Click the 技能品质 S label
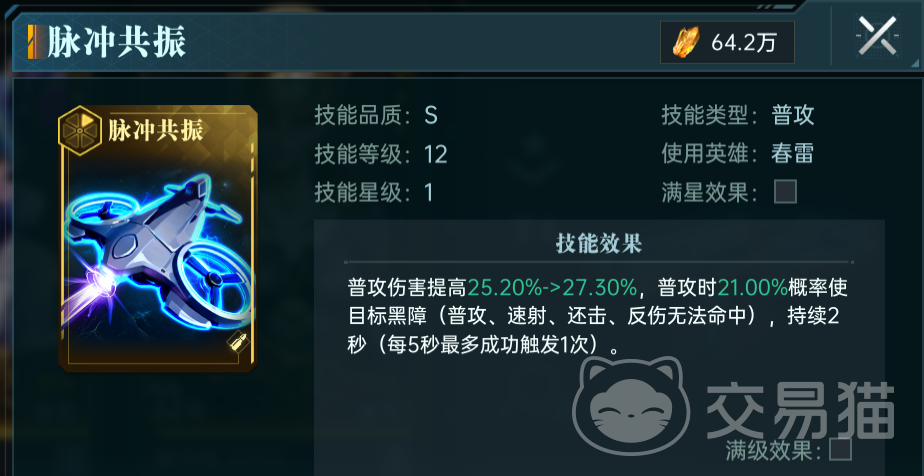Screen dimensions: 924x476 (x=376, y=115)
